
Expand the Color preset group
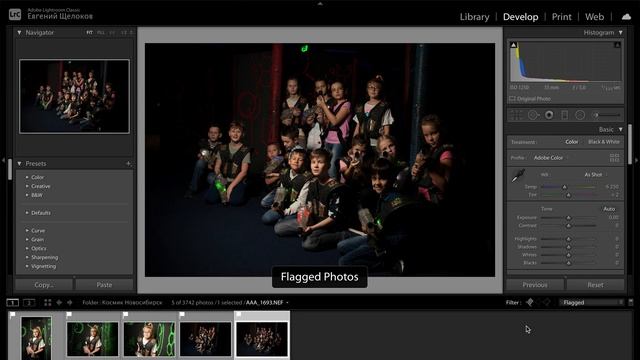[27, 177]
